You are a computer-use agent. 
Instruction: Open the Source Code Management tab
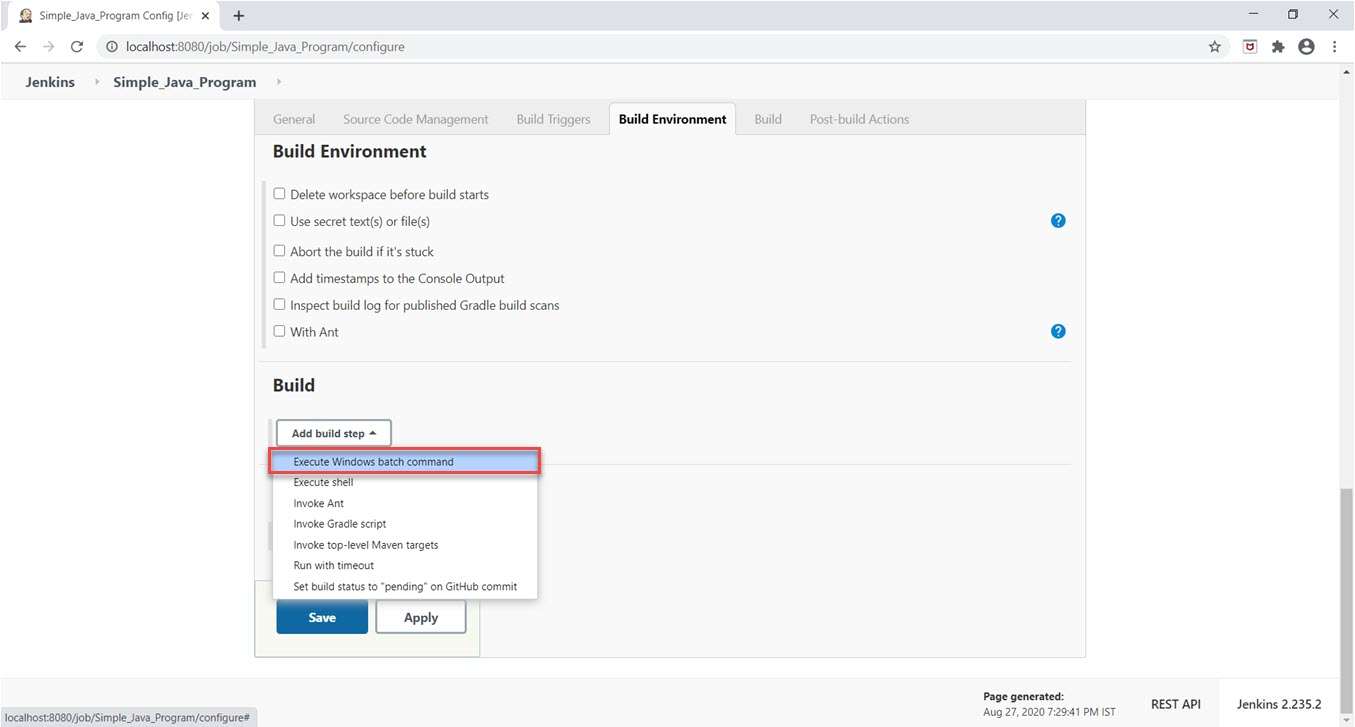(x=415, y=119)
